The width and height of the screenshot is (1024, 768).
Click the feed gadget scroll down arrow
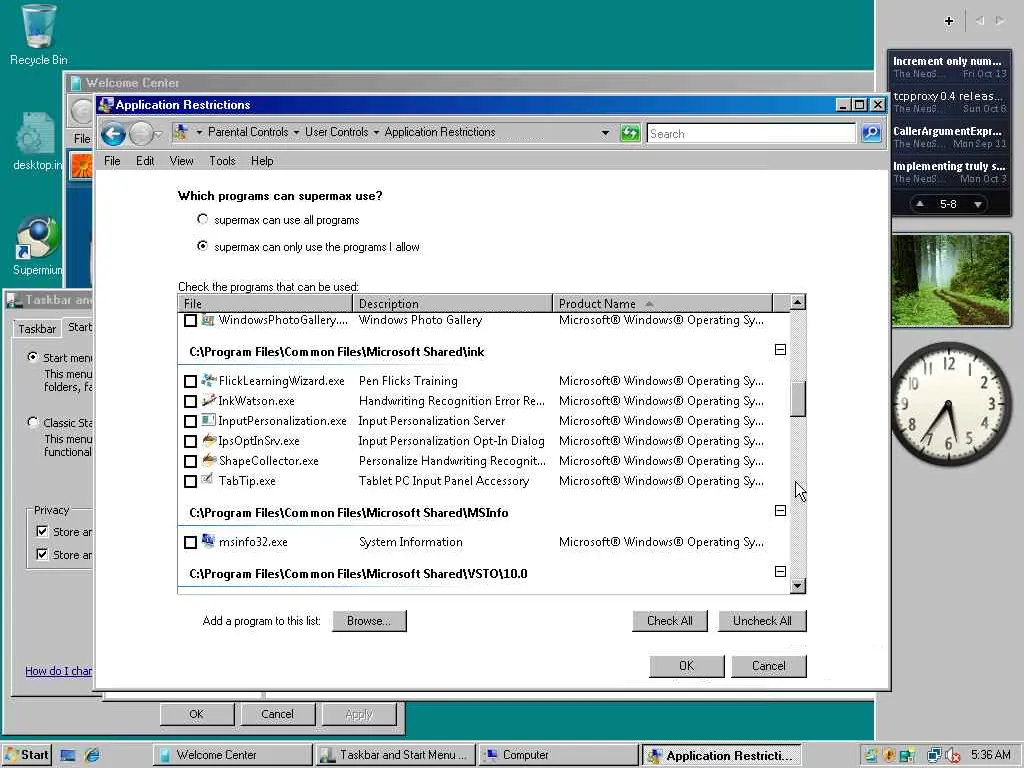coord(978,204)
